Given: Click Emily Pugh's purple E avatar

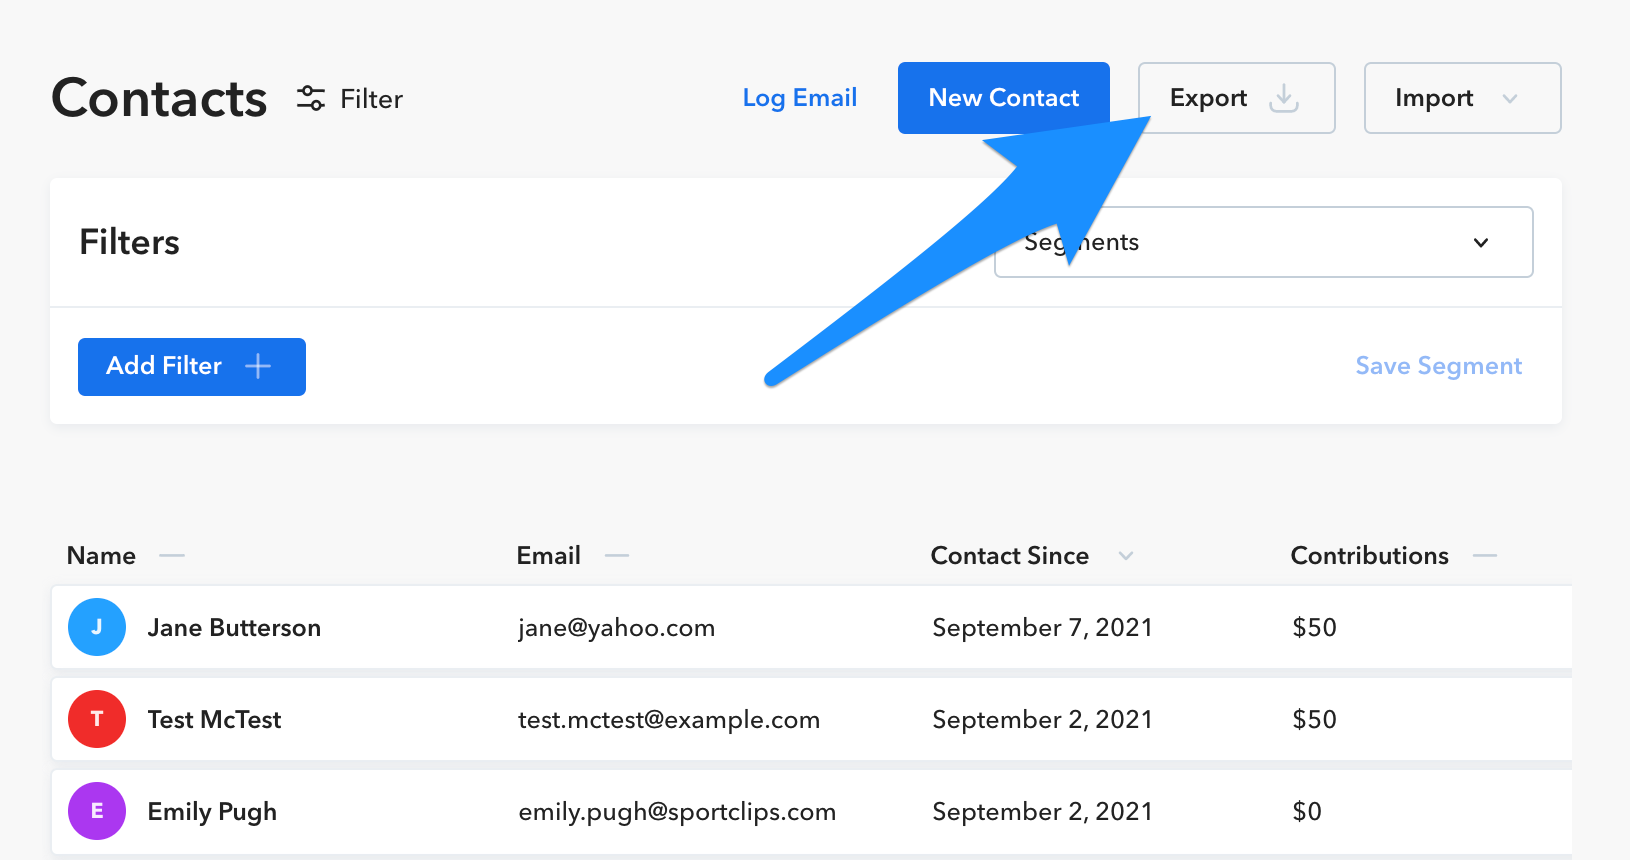Looking at the screenshot, I should 97,811.
